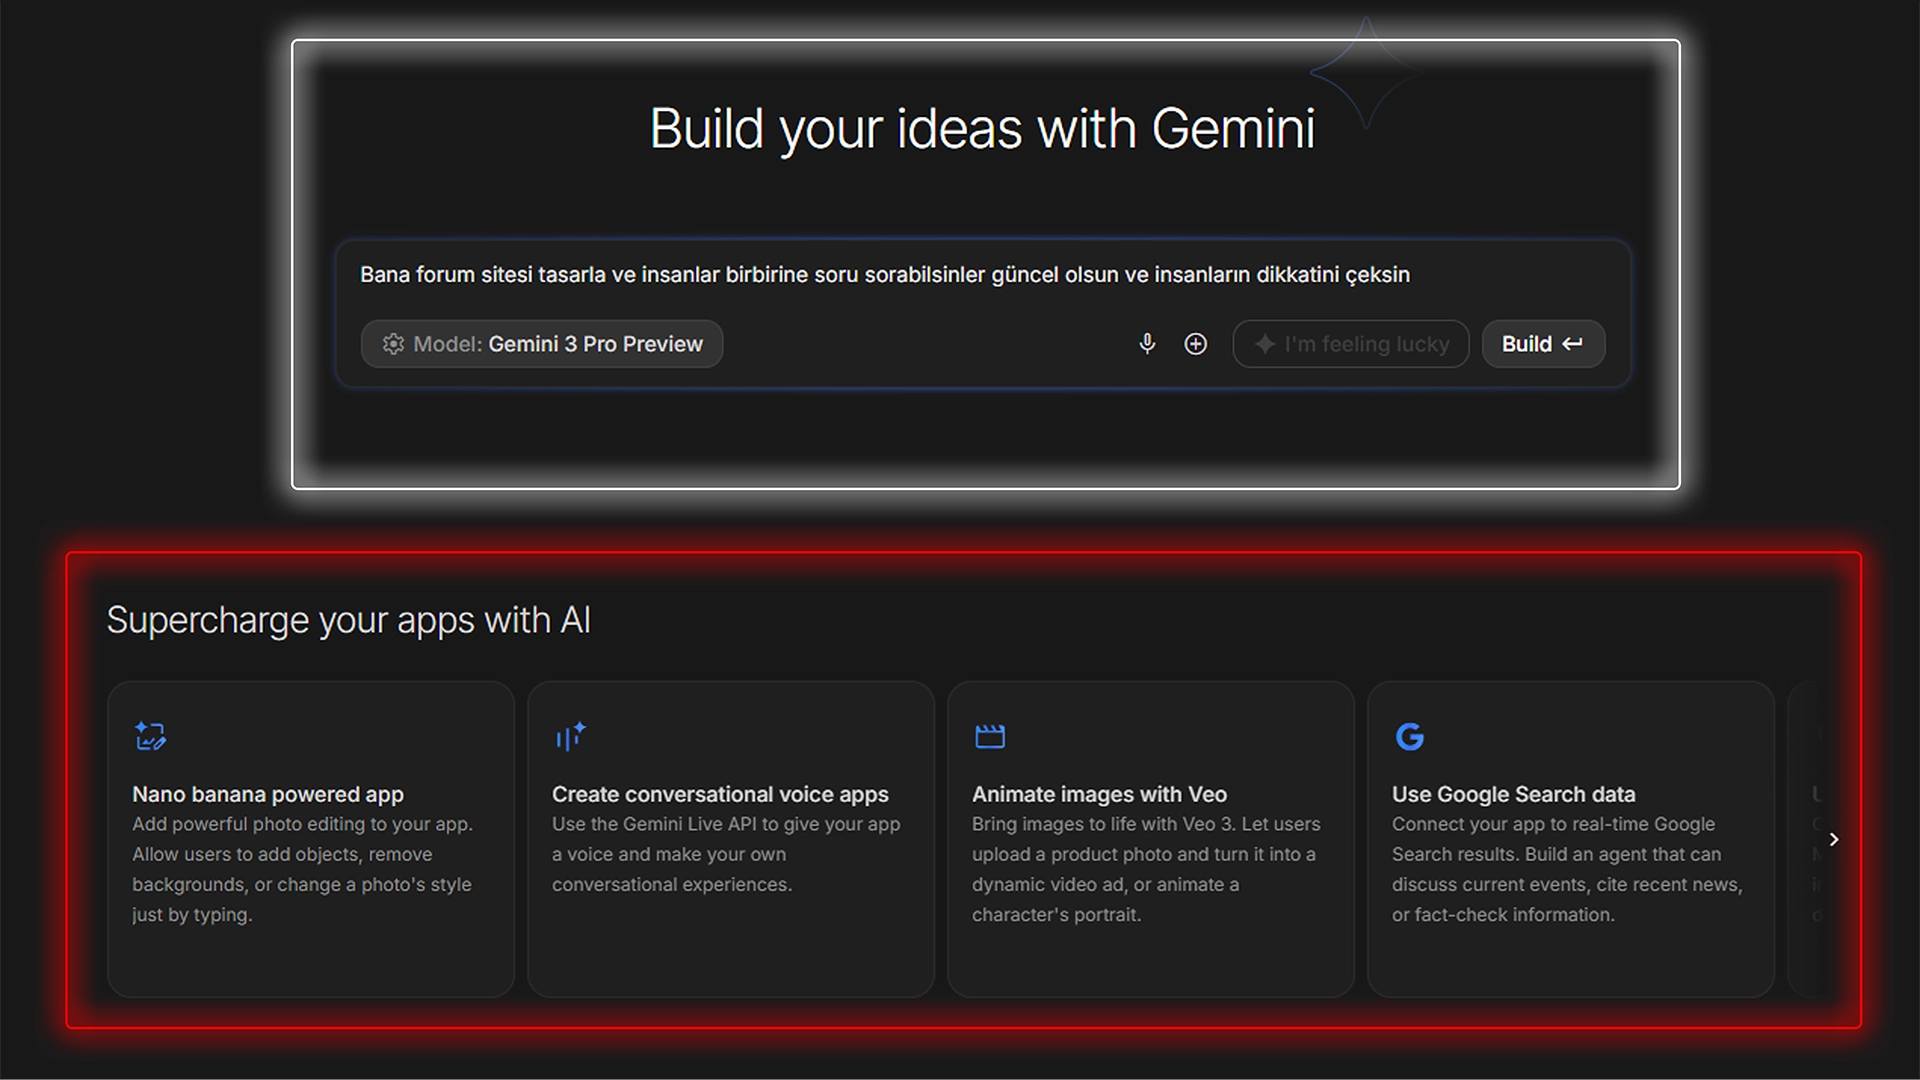Click the voice sparkle icon on conversational voice card
Image resolution: width=1920 pixels, height=1080 pixels.
(570, 737)
